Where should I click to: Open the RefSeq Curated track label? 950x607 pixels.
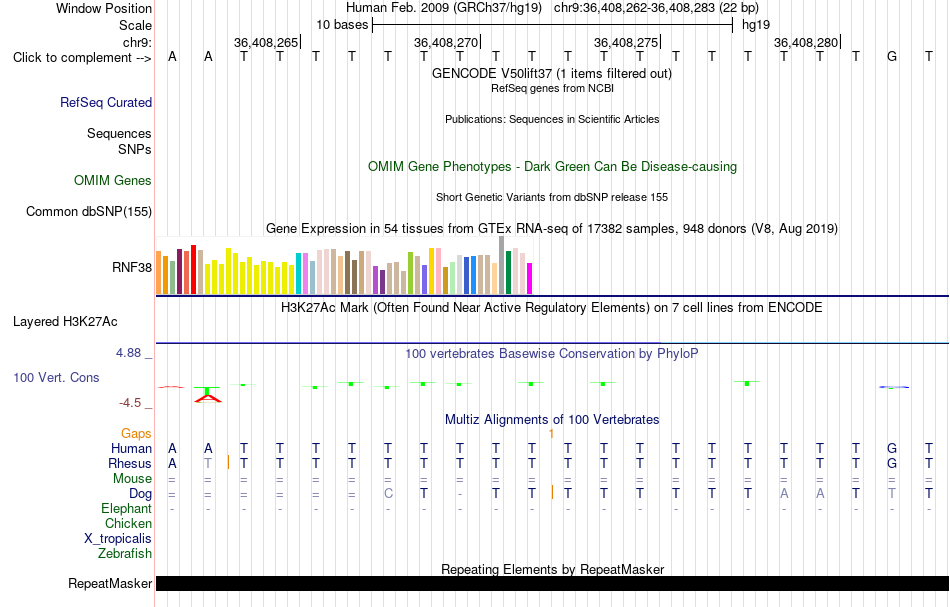click(106, 102)
